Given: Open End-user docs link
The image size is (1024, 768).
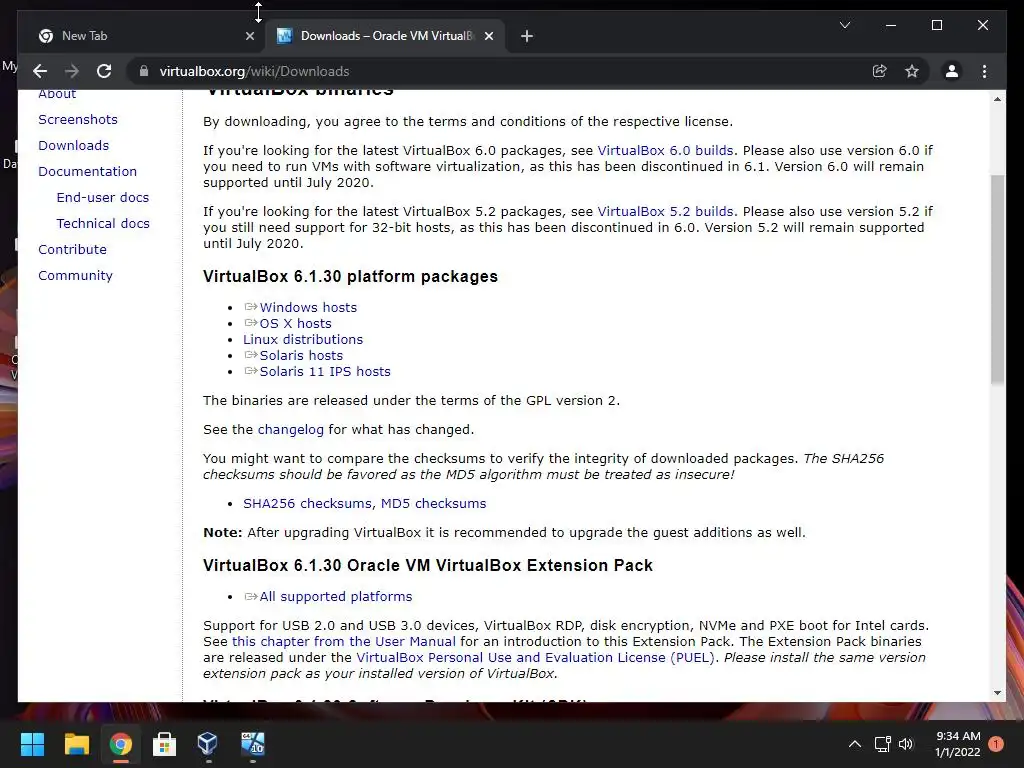Looking at the screenshot, I should point(103,197).
